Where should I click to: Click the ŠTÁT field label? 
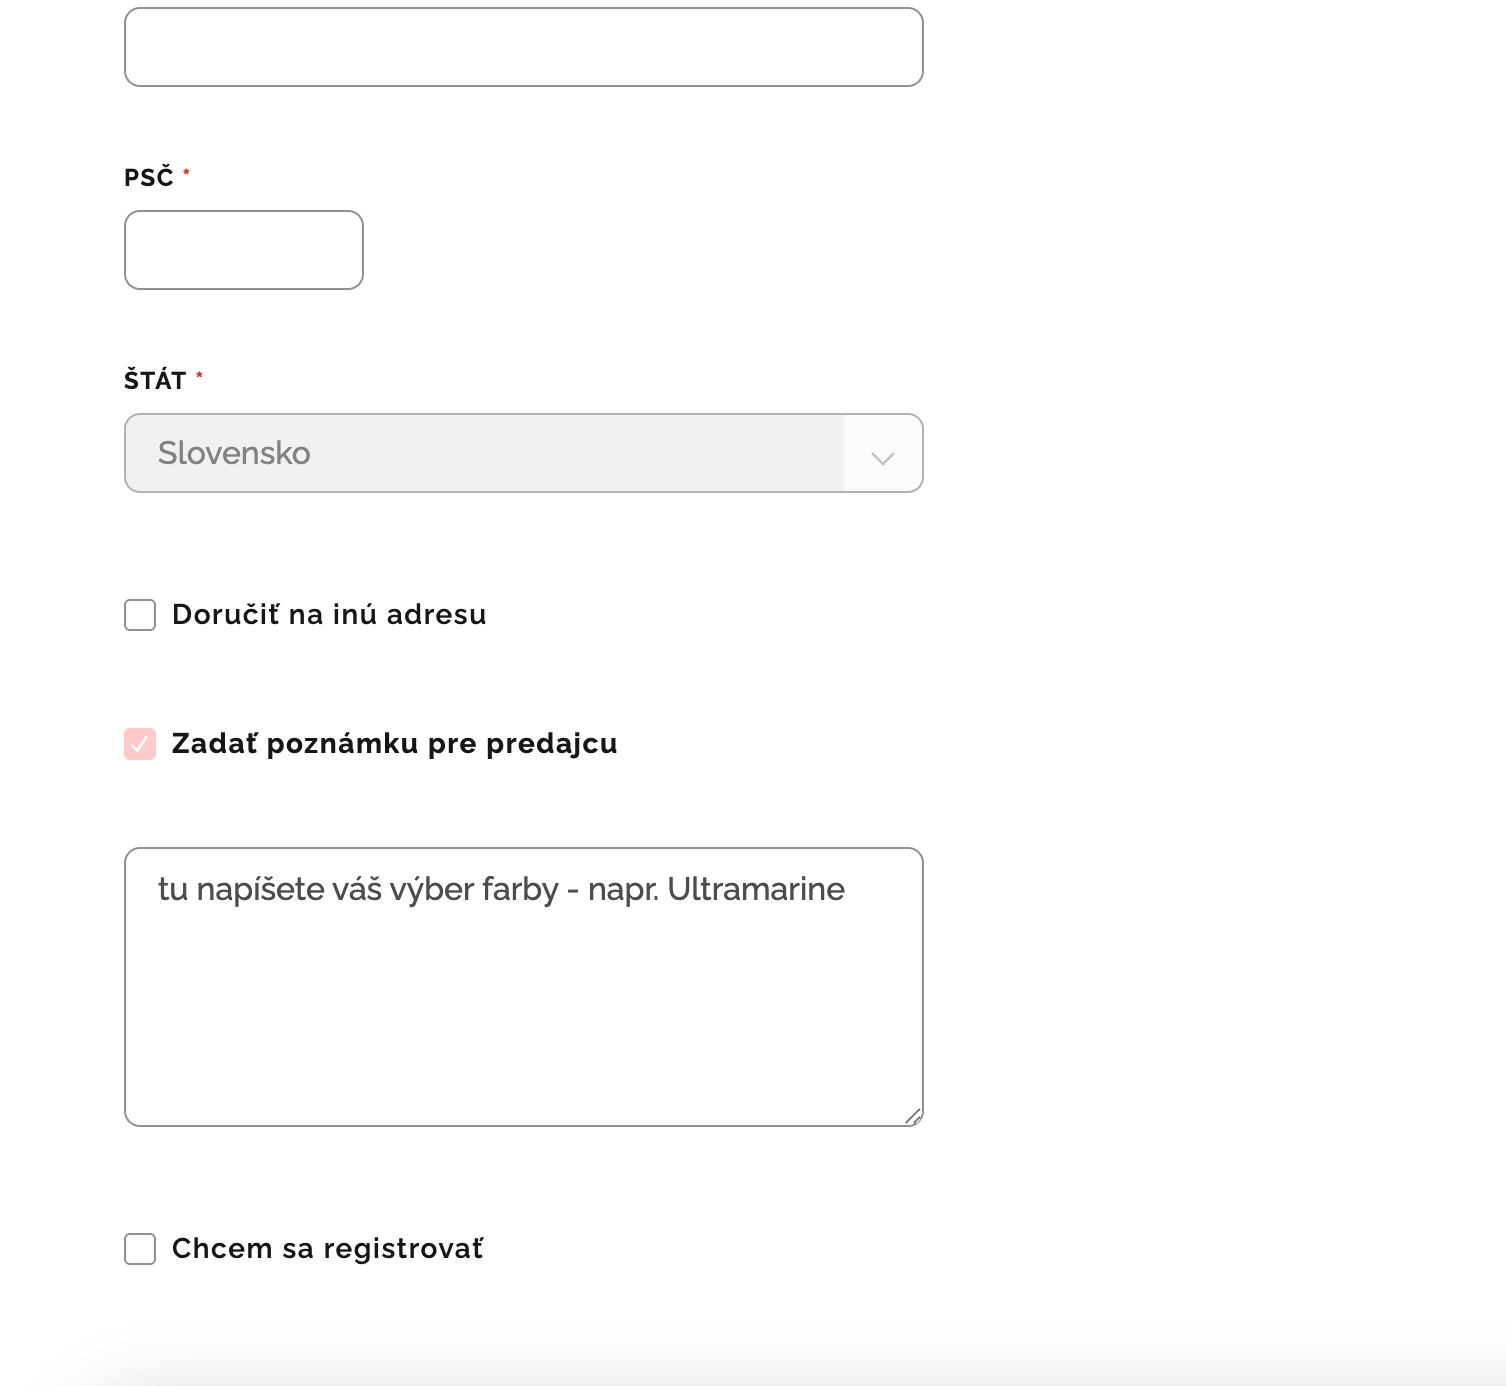point(155,381)
